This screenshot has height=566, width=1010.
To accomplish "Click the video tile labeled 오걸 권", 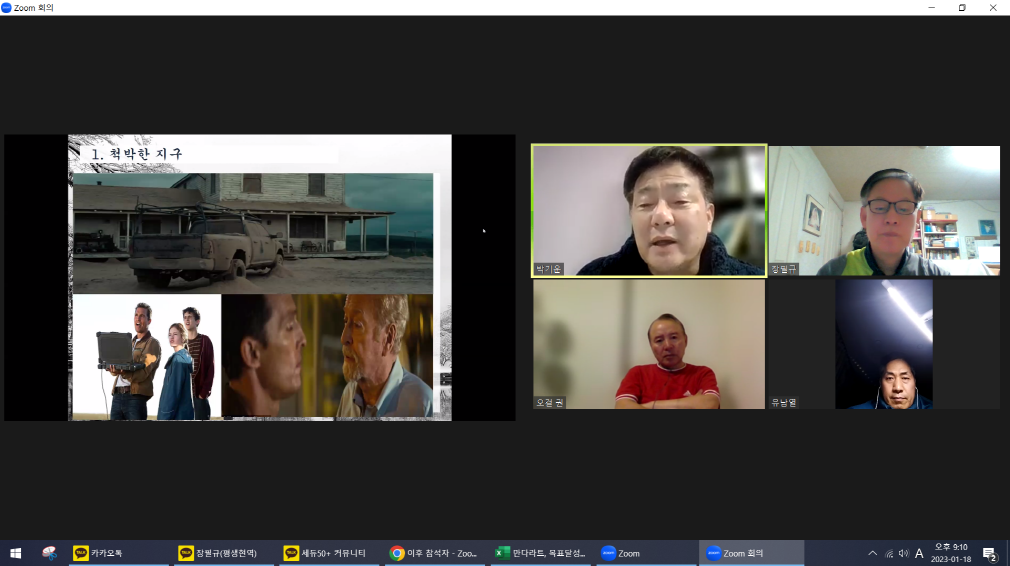I will (649, 344).
